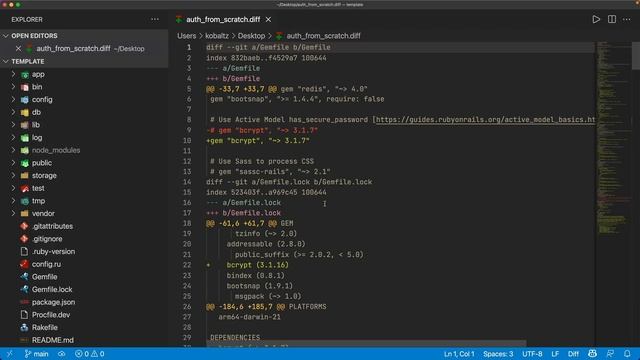Screen dimensions: 640x360
Task: Close auth_from_scratch.diff in Open Editors
Action: pyautogui.click(x=18, y=49)
